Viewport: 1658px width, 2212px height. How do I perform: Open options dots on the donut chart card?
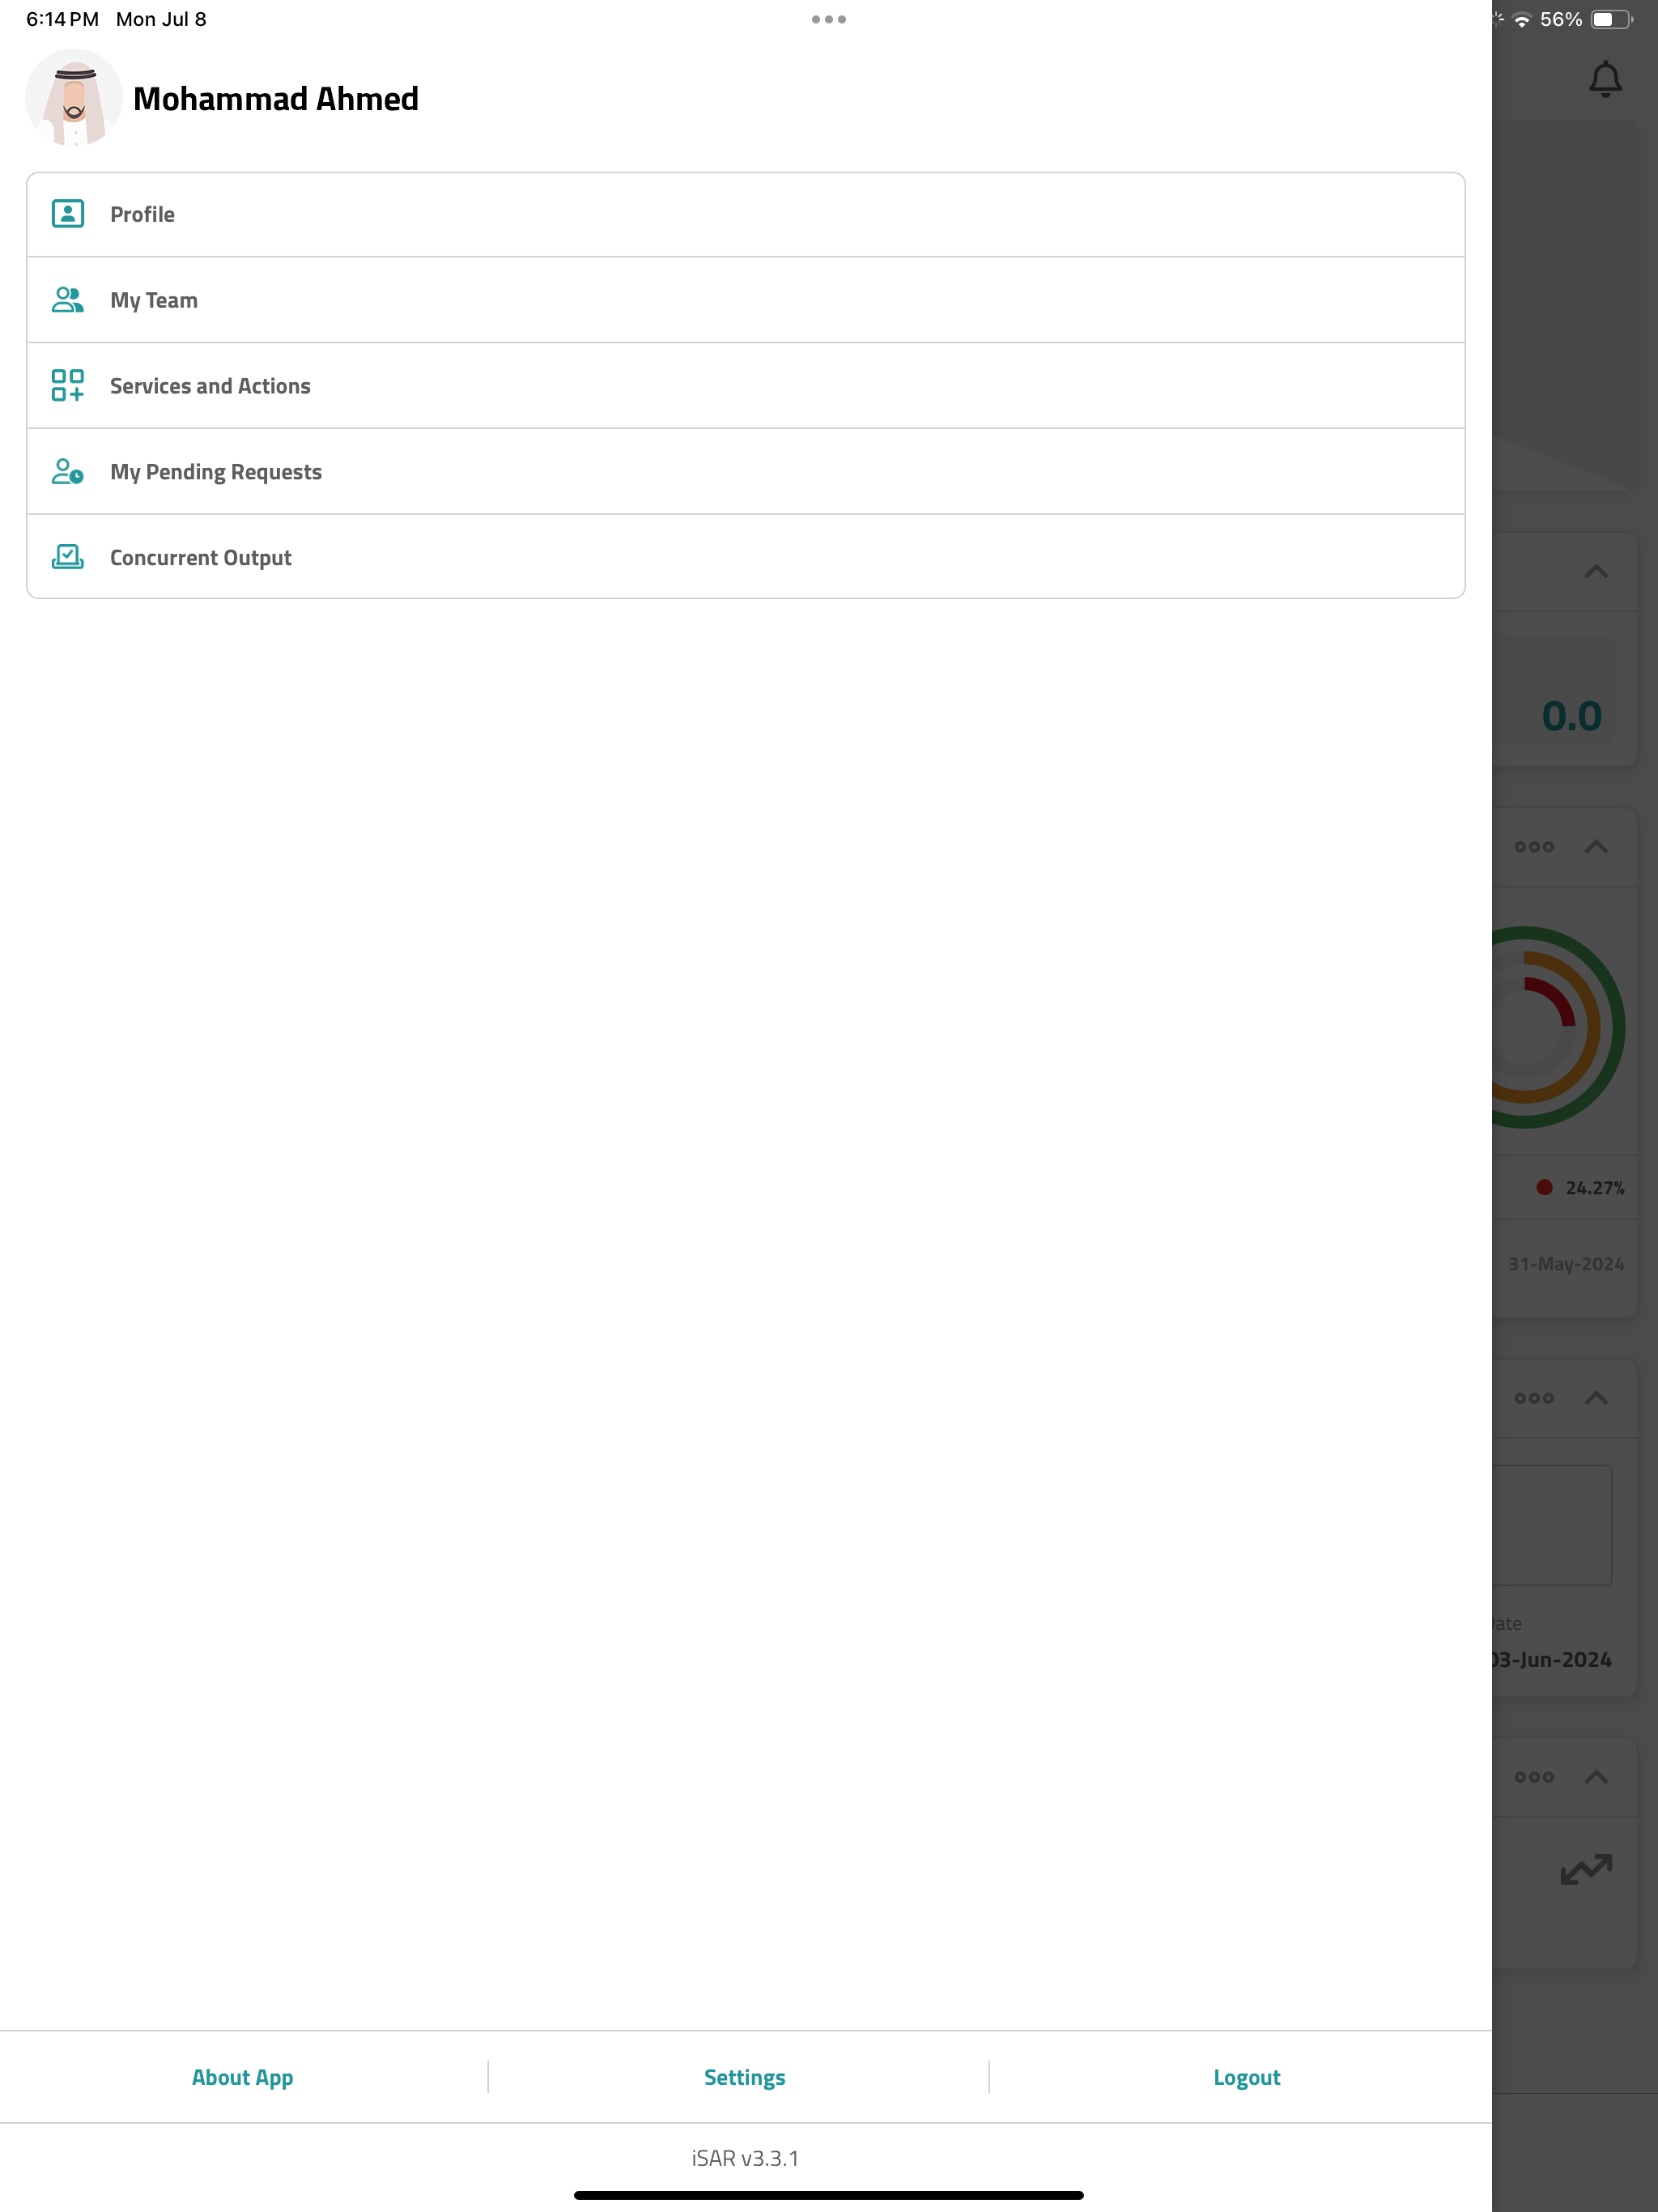point(1534,847)
